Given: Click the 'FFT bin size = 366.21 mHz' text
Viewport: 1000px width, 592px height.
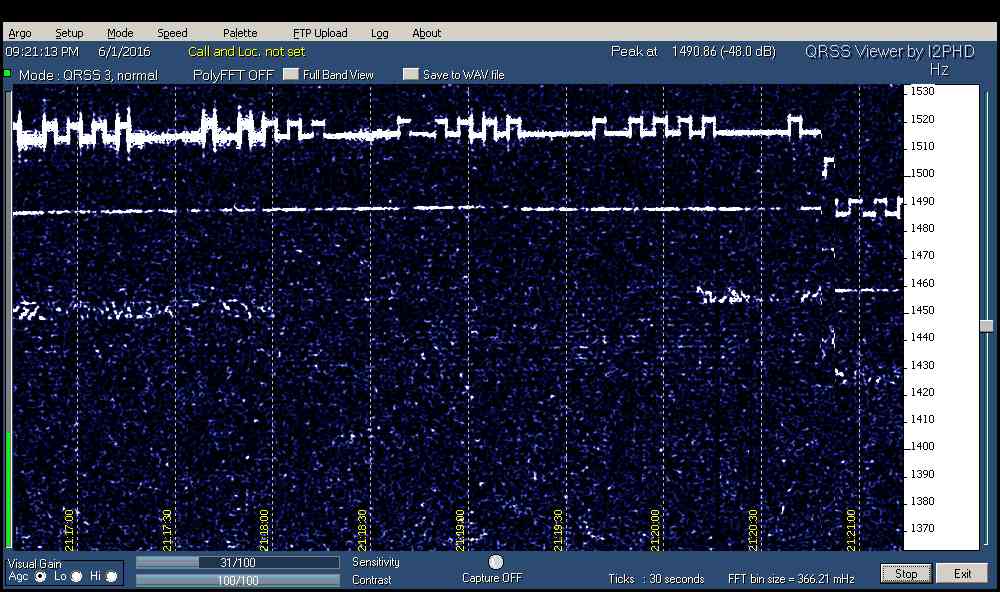Looking at the screenshot, I should (791, 579).
